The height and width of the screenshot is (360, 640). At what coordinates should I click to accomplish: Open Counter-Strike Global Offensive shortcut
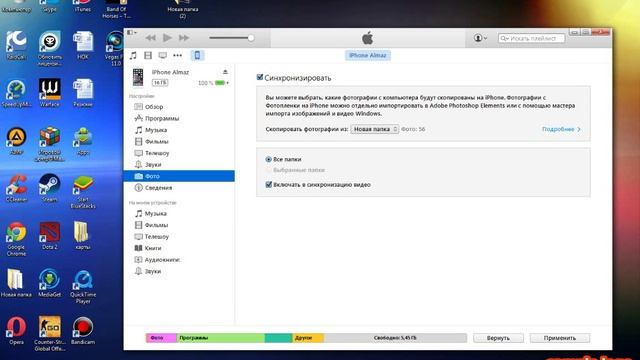pos(49,334)
